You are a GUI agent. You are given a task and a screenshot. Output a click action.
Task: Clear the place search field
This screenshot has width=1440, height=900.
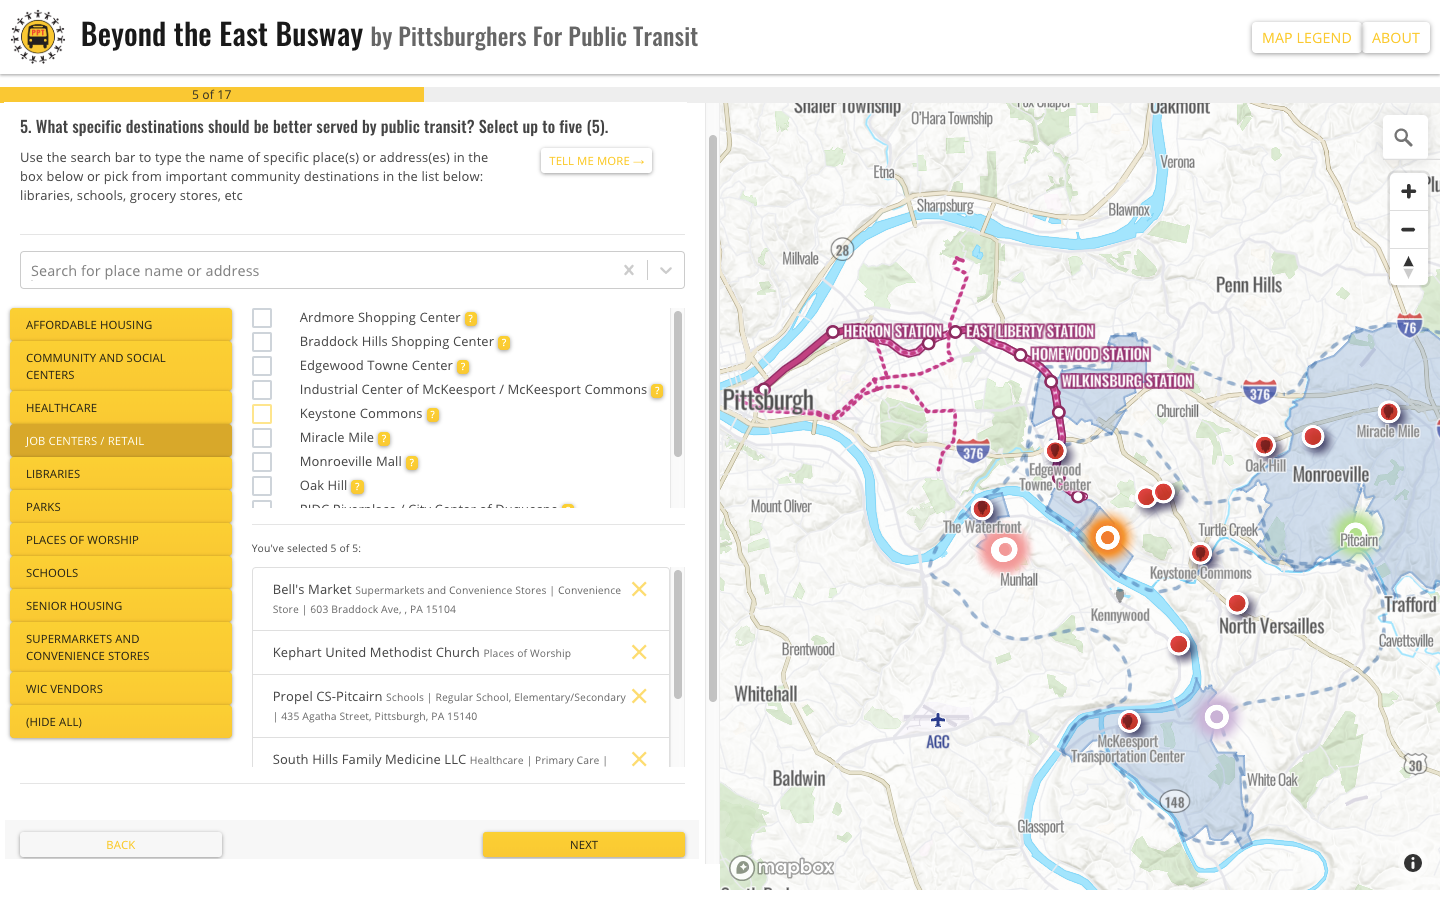point(629,270)
